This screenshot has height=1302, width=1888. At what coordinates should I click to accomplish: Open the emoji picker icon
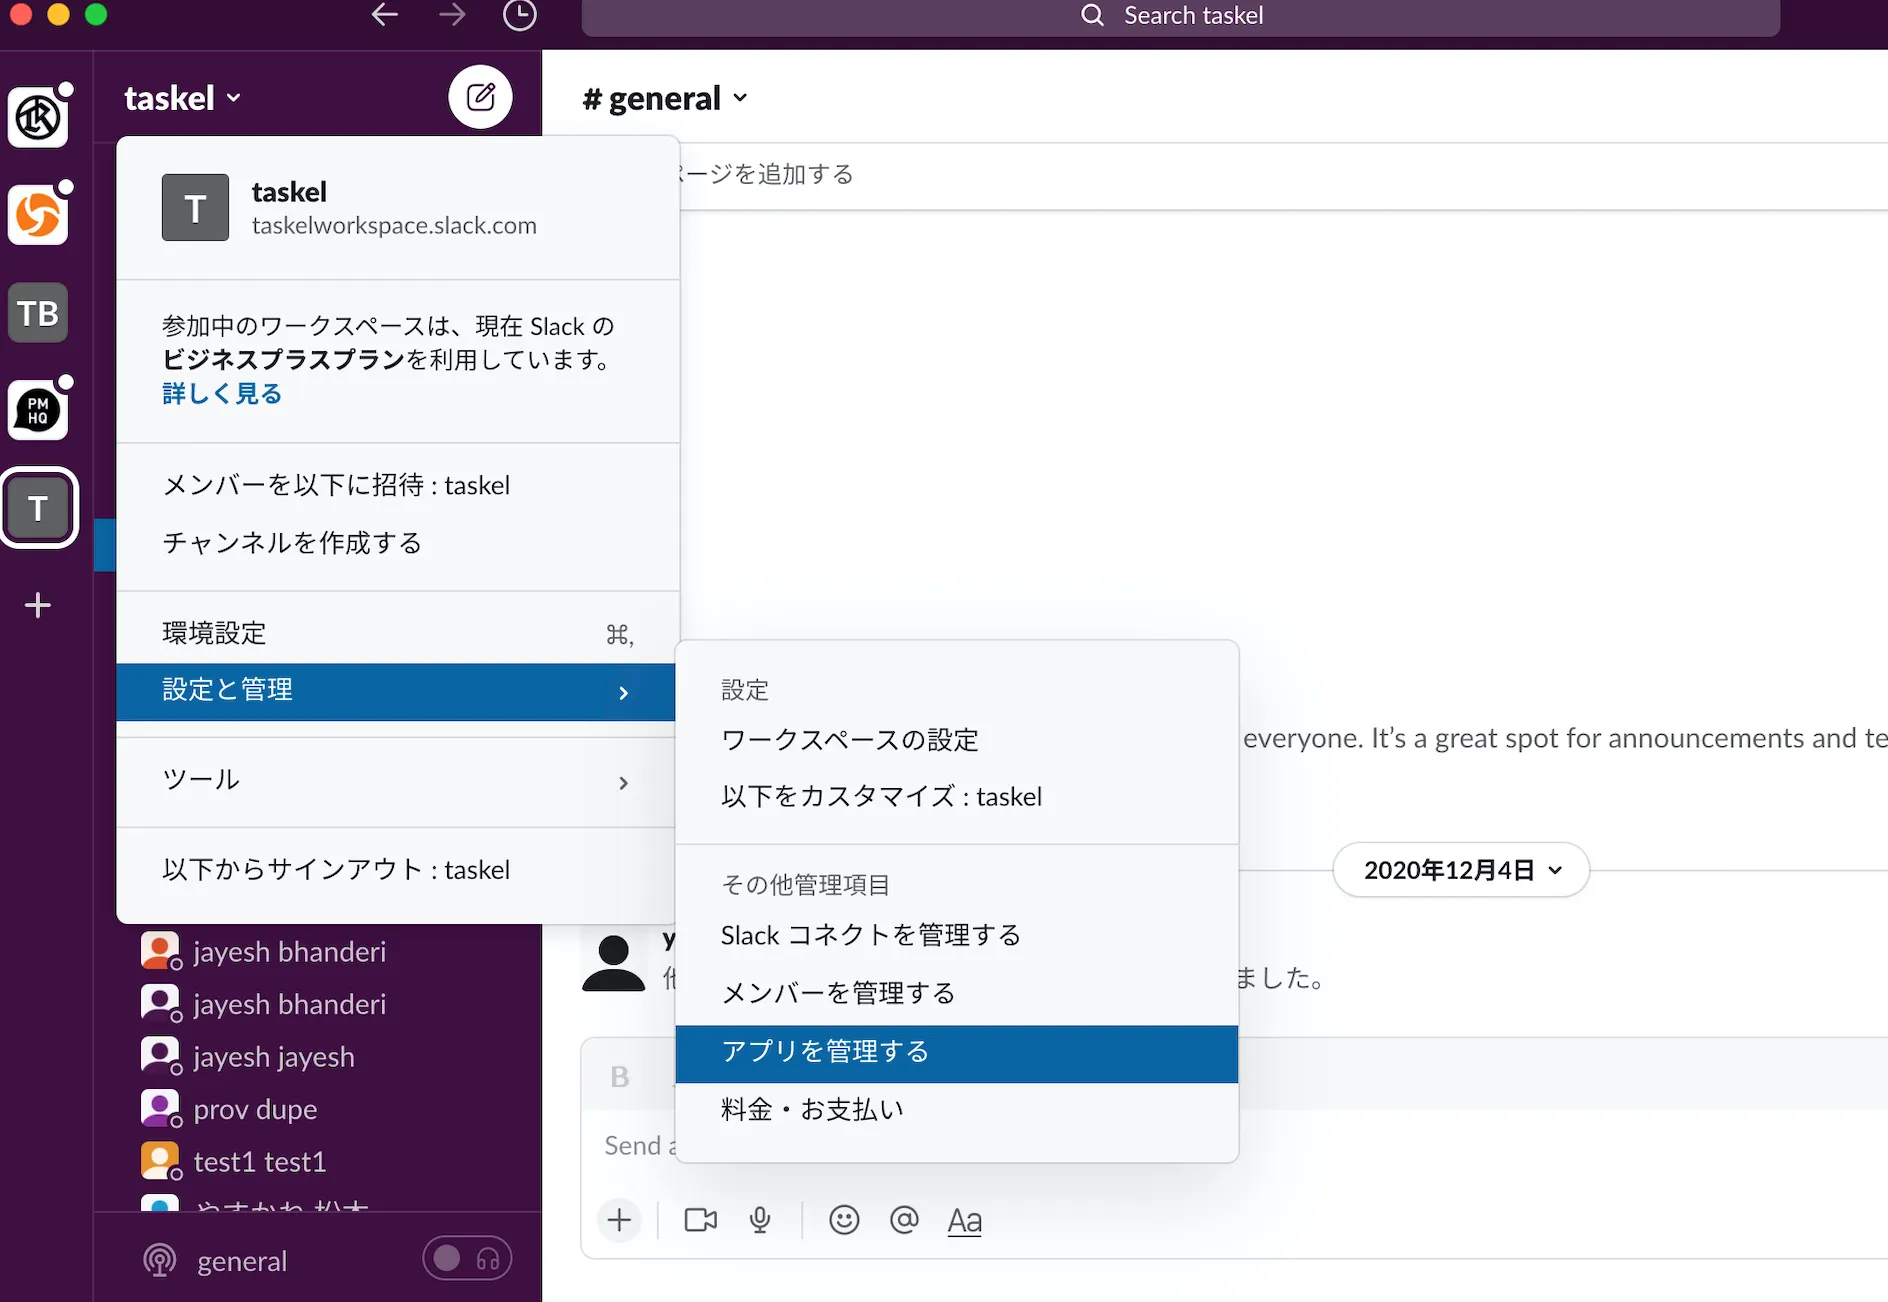844,1220
